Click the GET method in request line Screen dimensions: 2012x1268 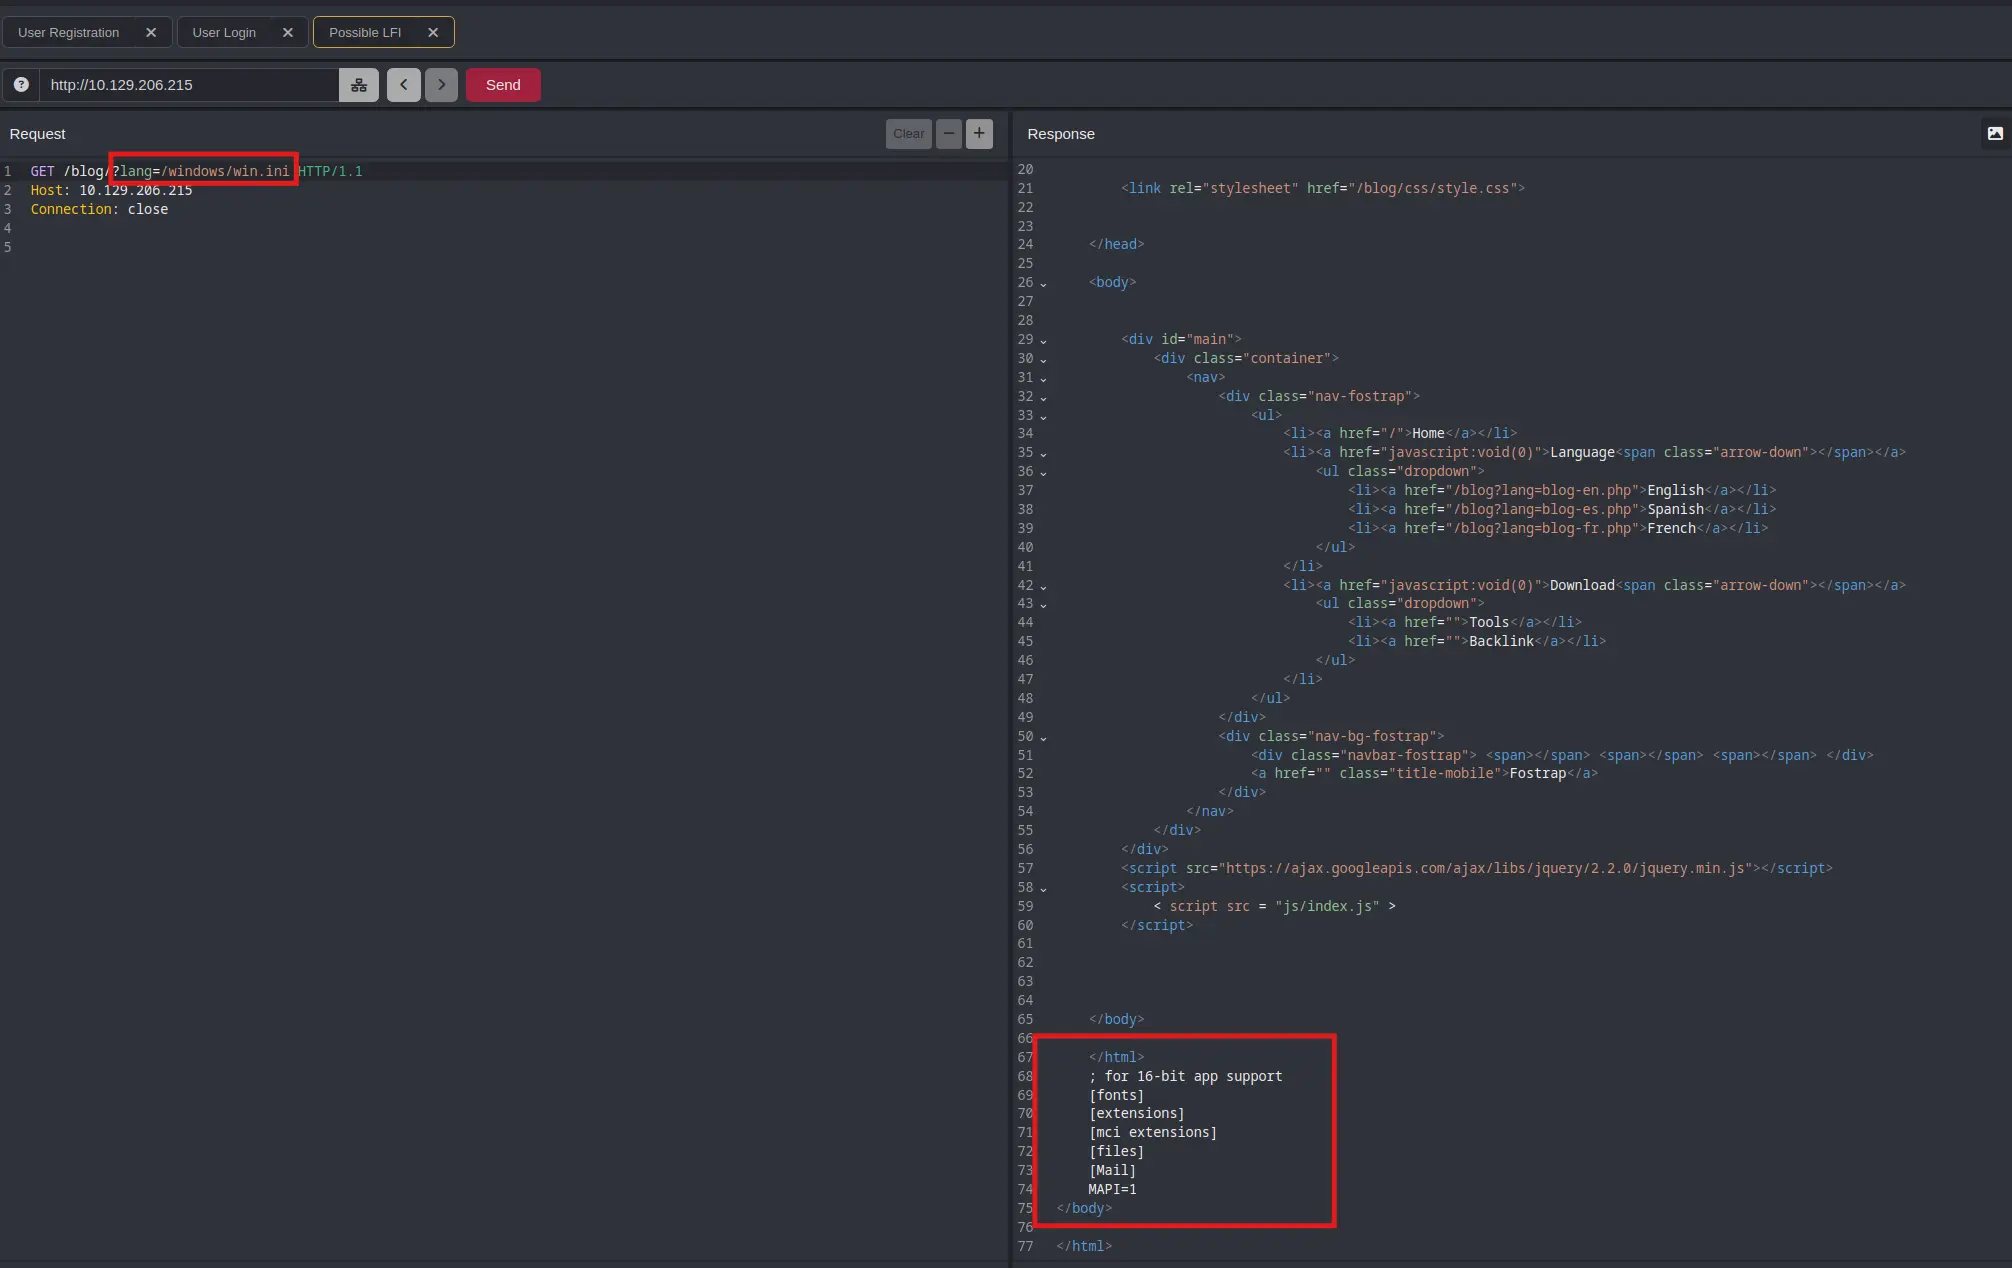point(42,171)
